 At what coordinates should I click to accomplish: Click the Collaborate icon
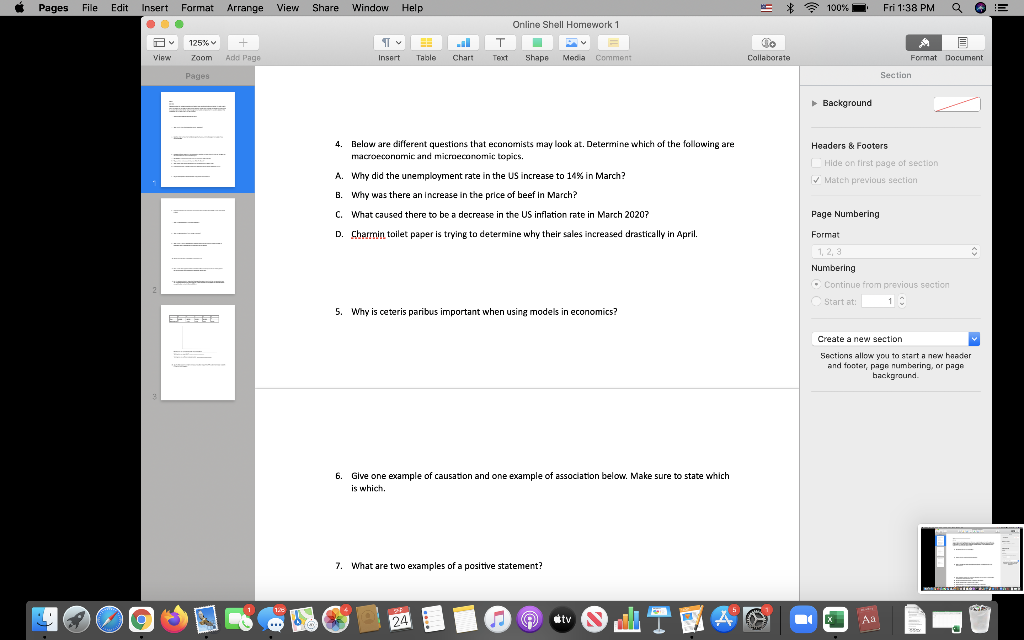(767, 42)
